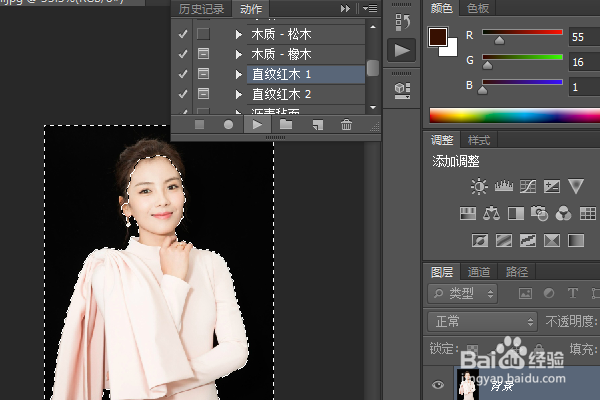Add a Brightness/Contrast adjustment

pyautogui.click(x=479, y=186)
